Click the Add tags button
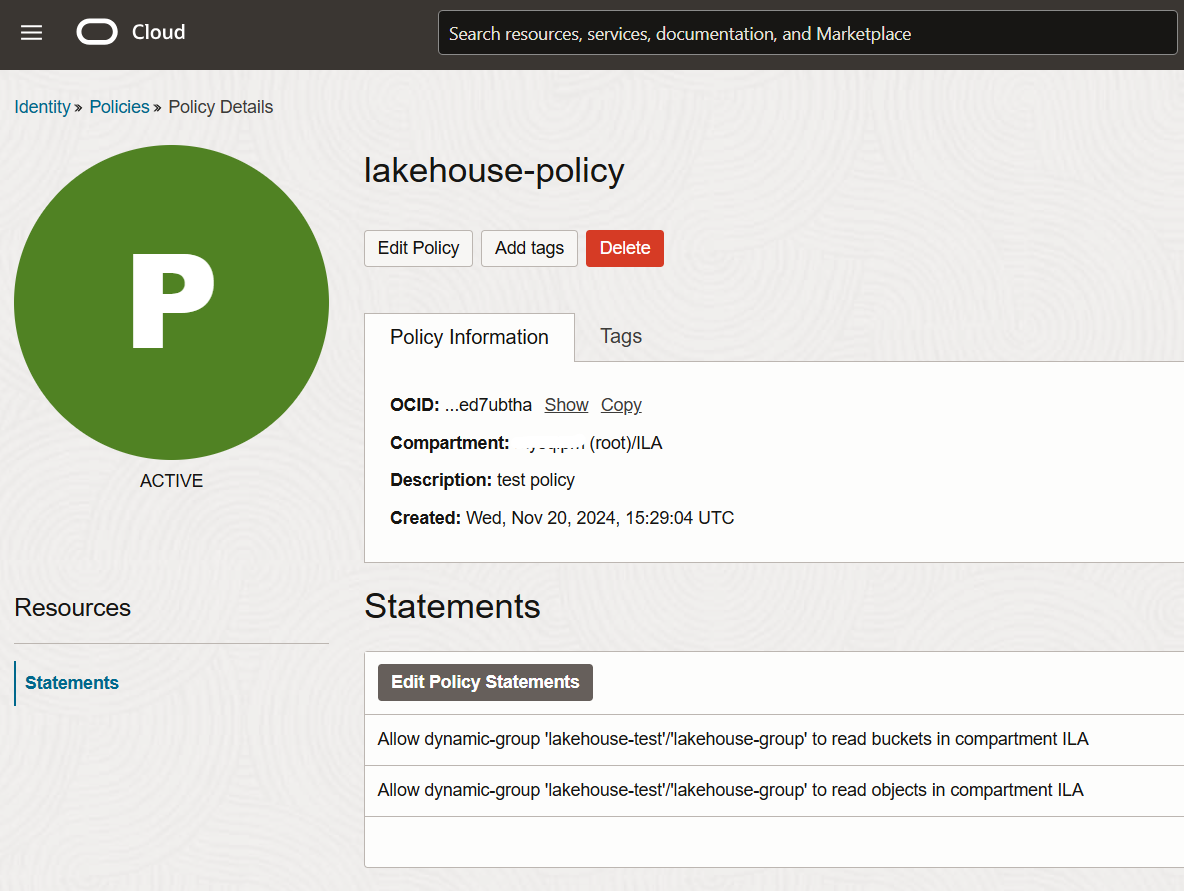This screenshot has width=1184, height=891. pyautogui.click(x=529, y=248)
